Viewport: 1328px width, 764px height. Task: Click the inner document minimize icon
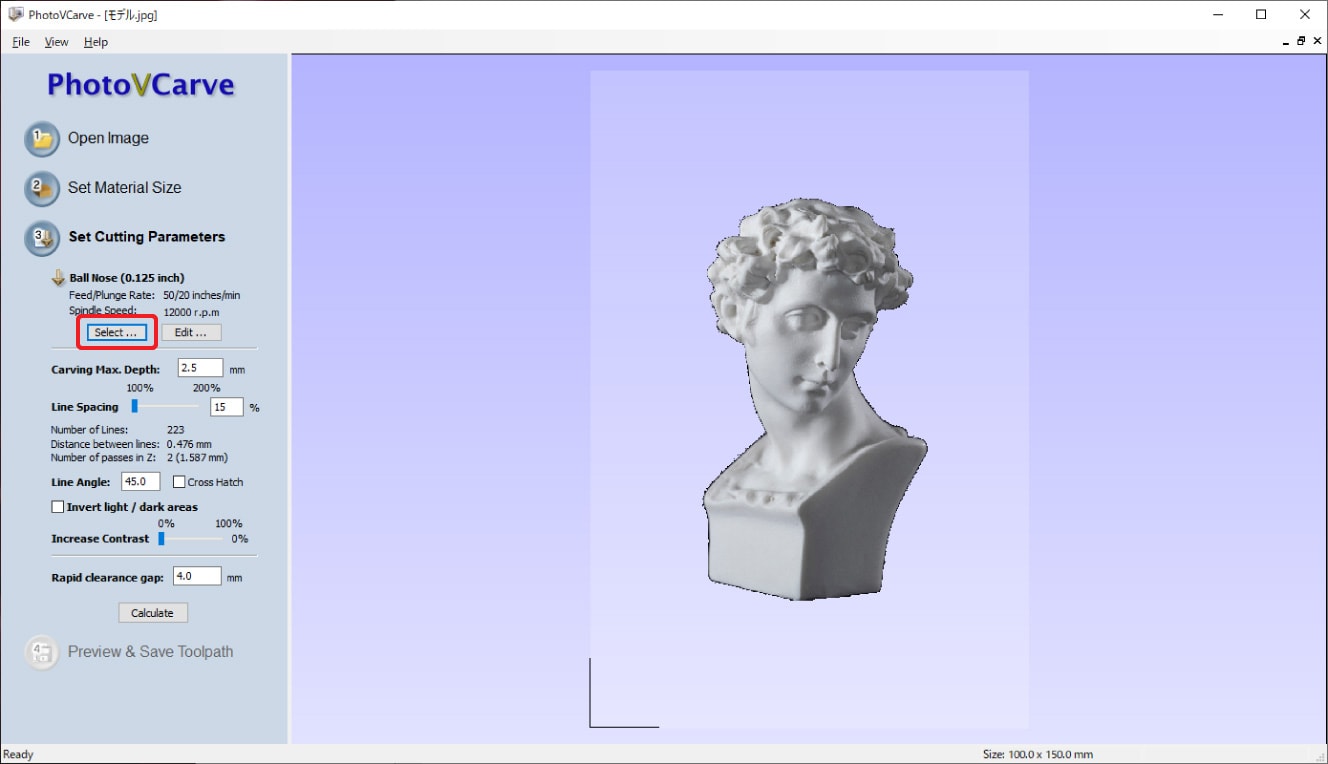(x=1286, y=42)
